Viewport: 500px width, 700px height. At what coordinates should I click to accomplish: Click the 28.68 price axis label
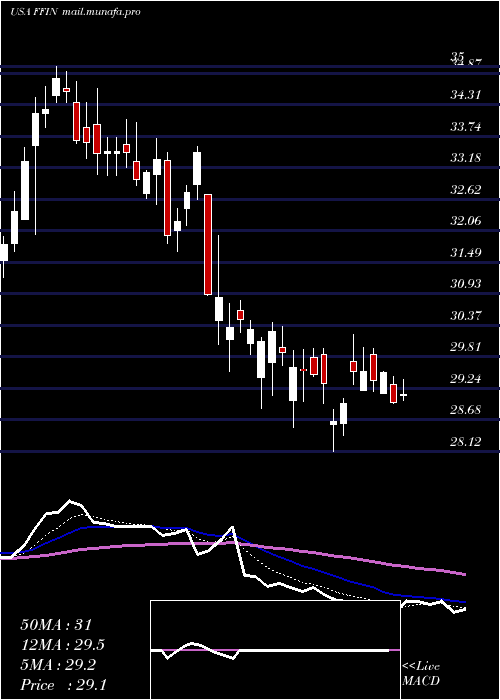click(x=465, y=409)
